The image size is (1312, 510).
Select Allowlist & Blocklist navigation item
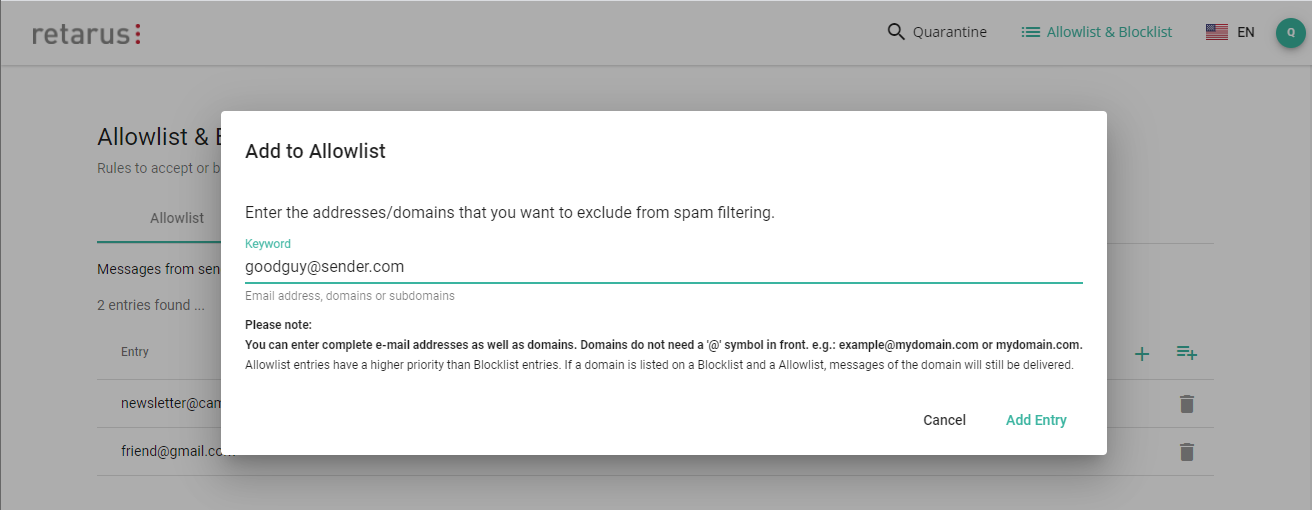[1109, 32]
